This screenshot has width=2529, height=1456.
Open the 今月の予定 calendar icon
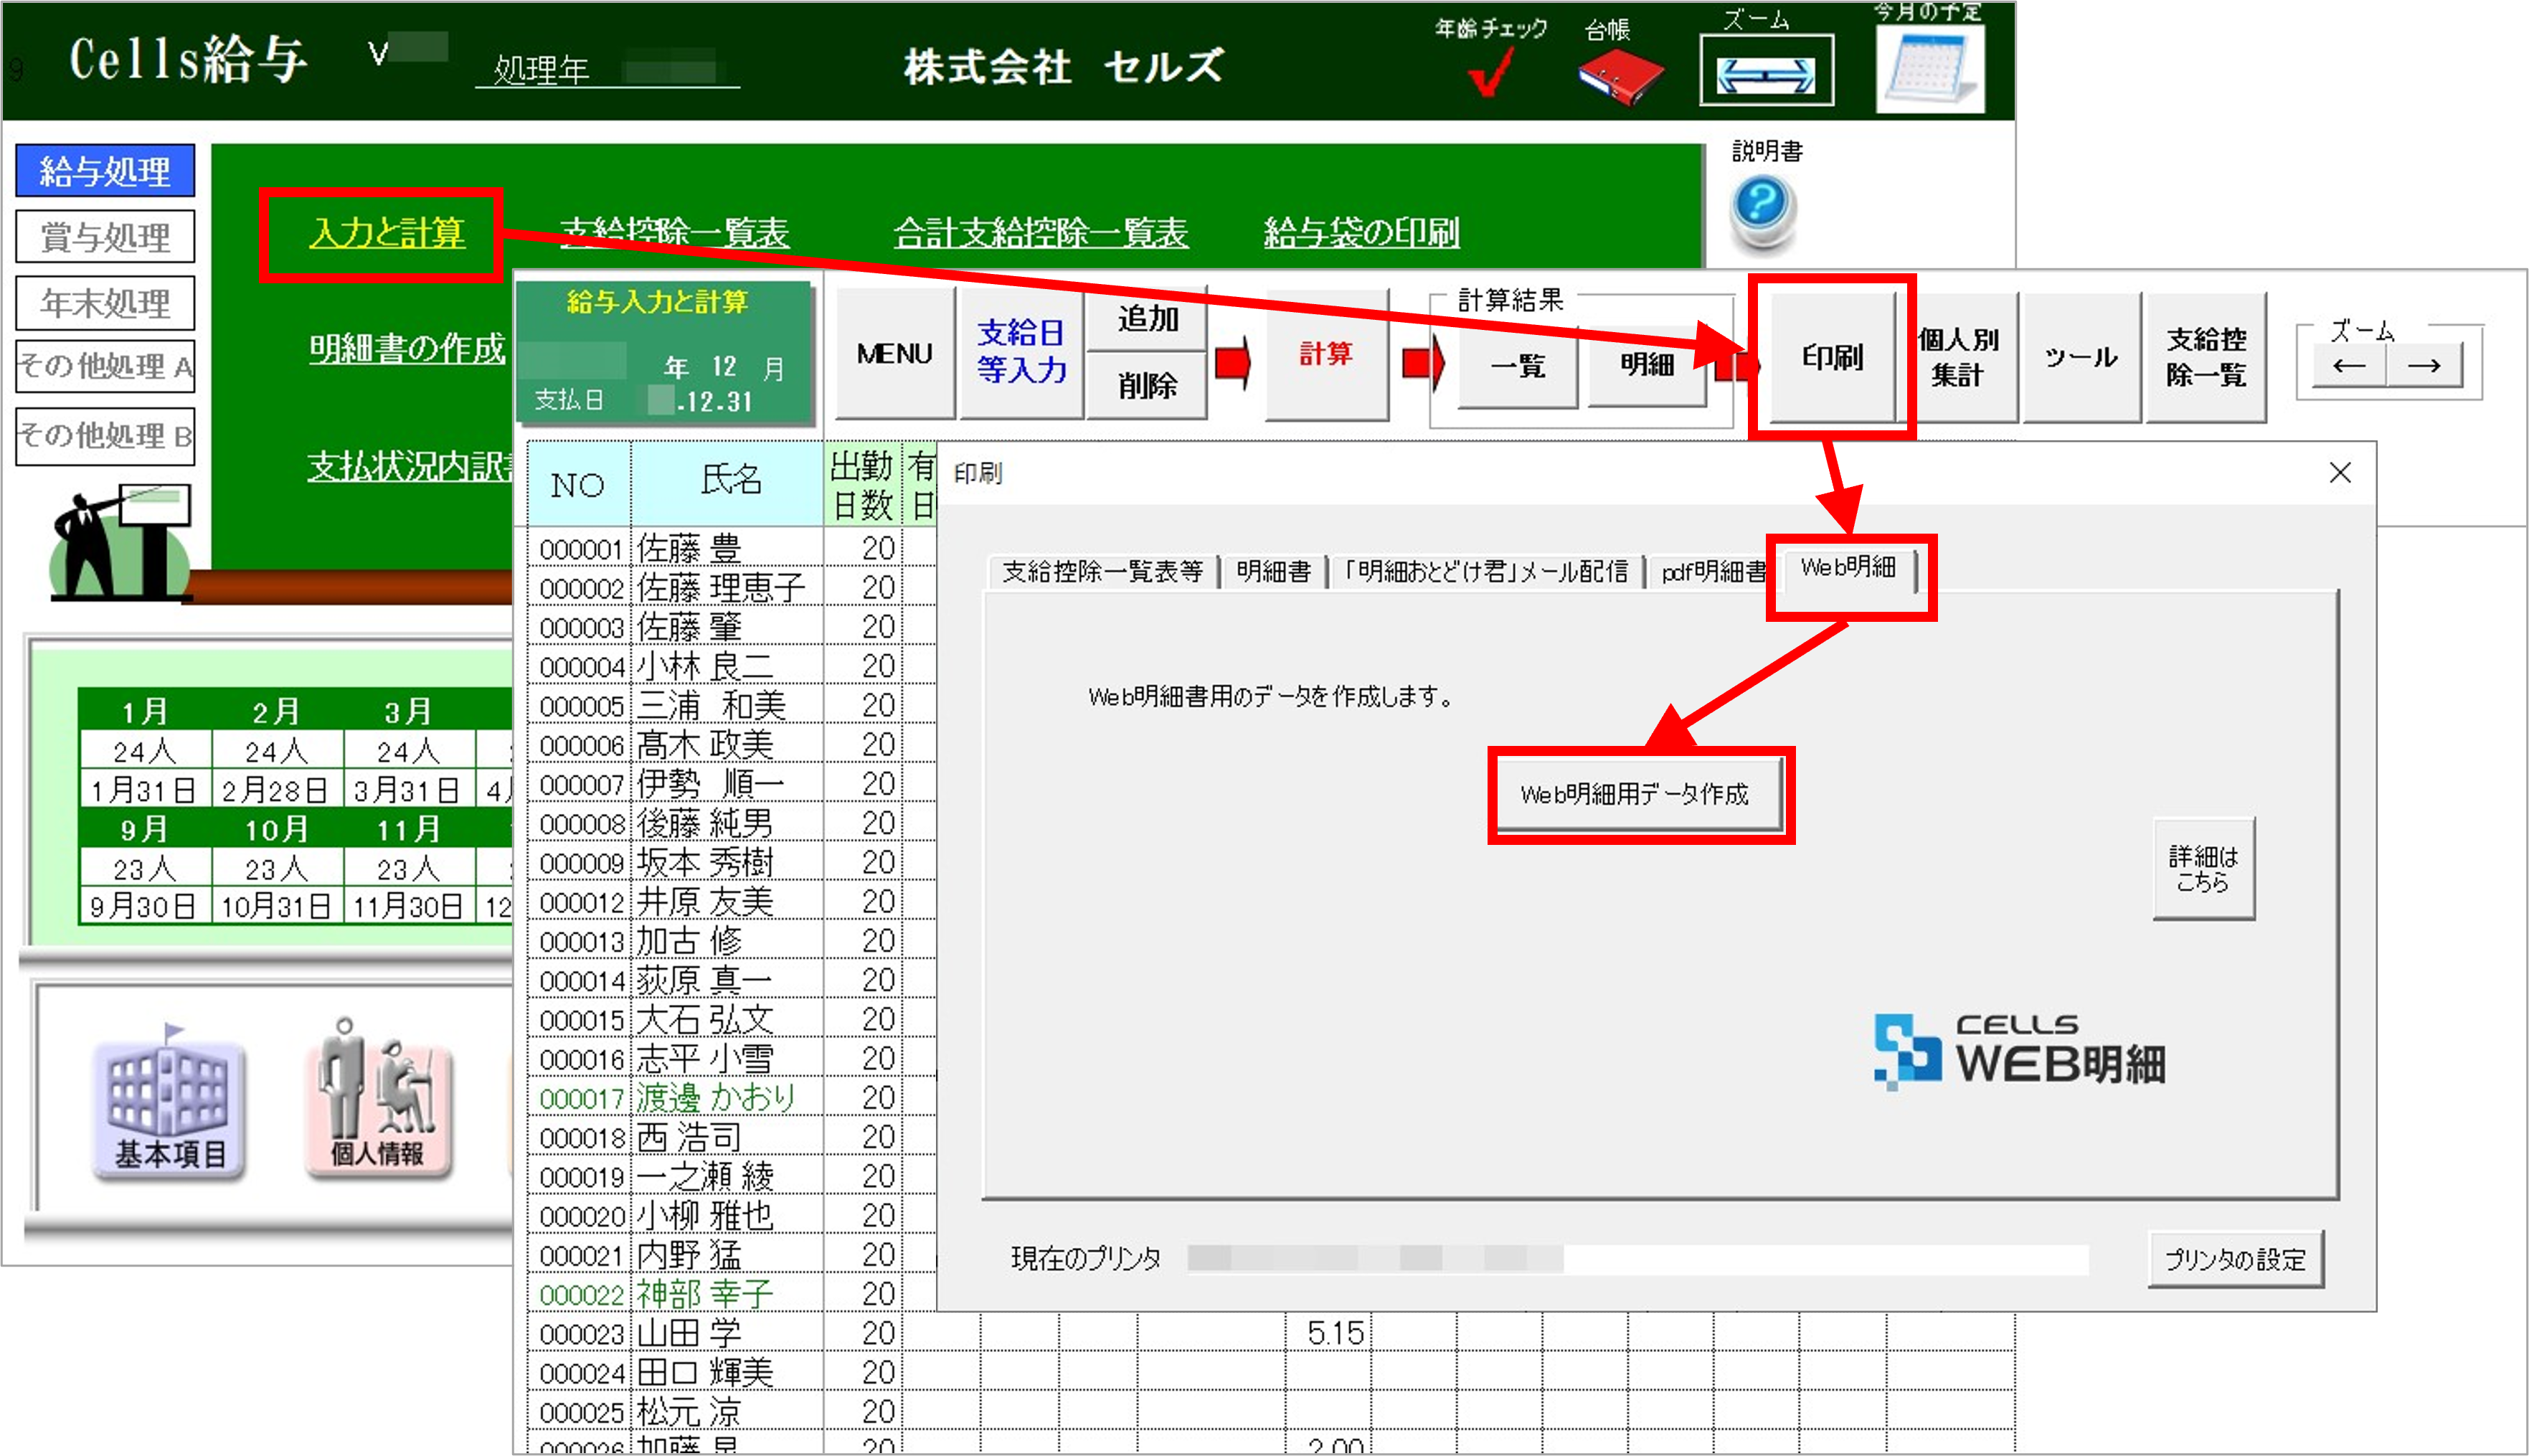tap(1930, 70)
